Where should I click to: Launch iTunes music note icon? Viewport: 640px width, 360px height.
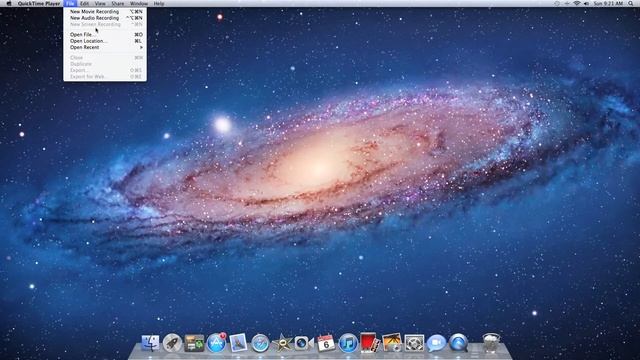(348, 343)
